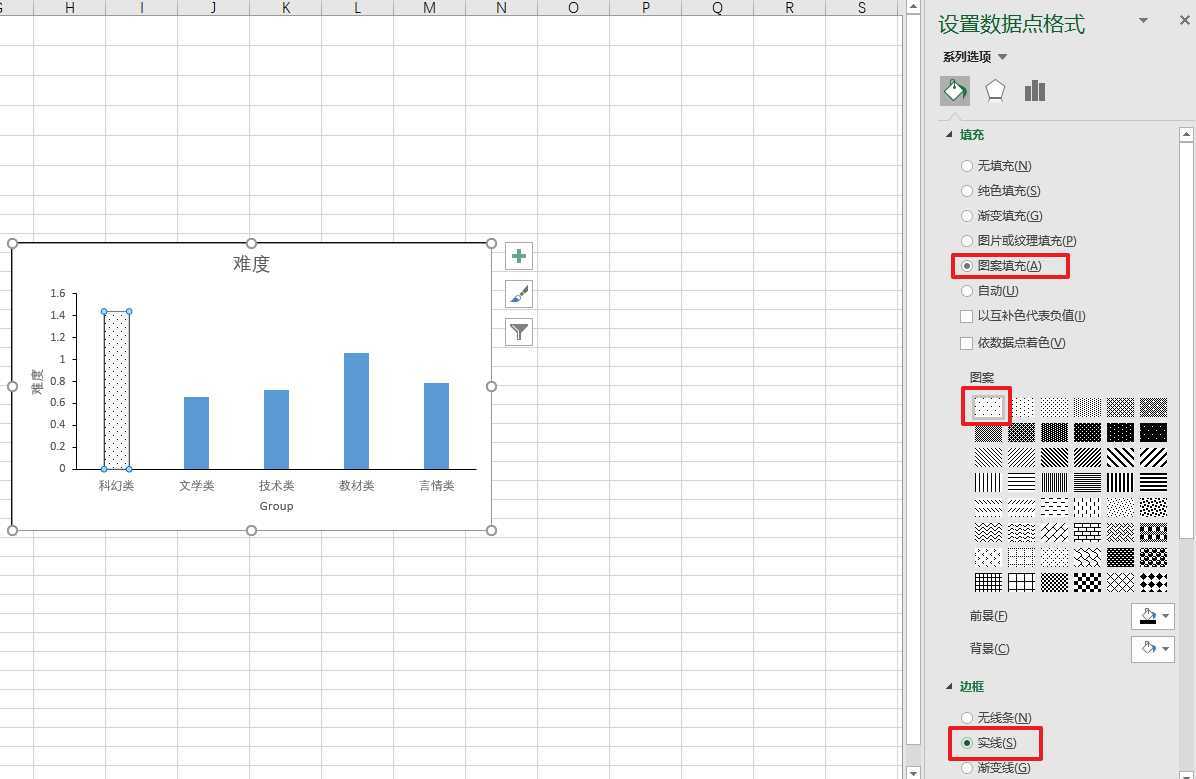Select the 图案填充 radio button
The height and width of the screenshot is (779, 1196).
tap(967, 266)
